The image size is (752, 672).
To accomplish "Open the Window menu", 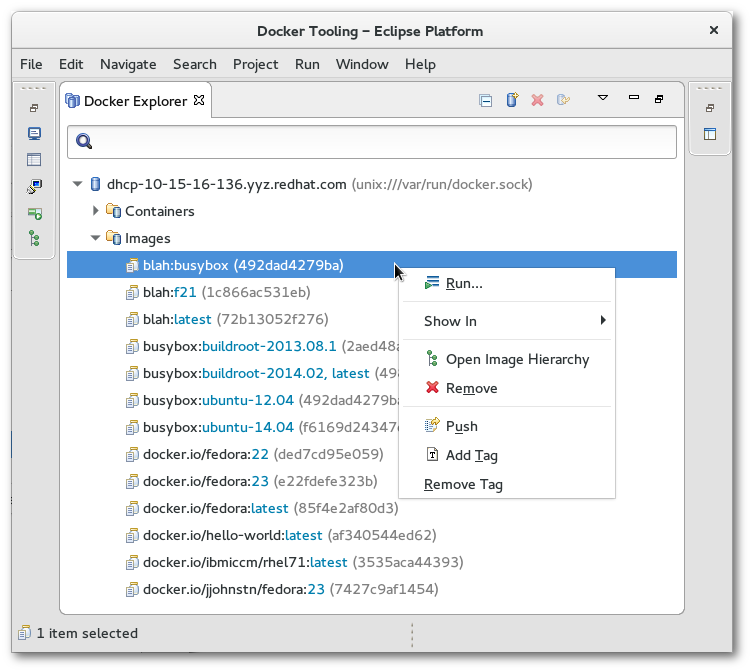I will tap(362, 64).
